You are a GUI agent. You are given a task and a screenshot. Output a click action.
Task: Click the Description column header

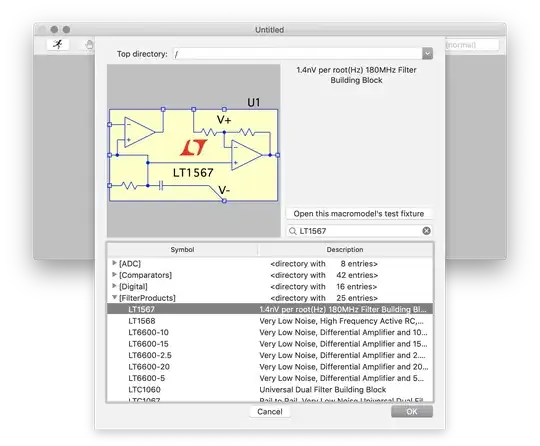[345, 250]
